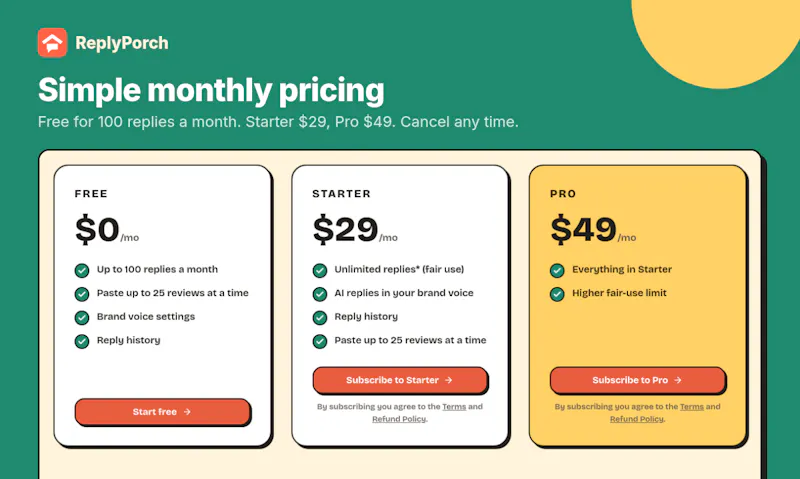The image size is (800, 479).
Task: Subscribe to the Starter plan
Action: coord(400,380)
